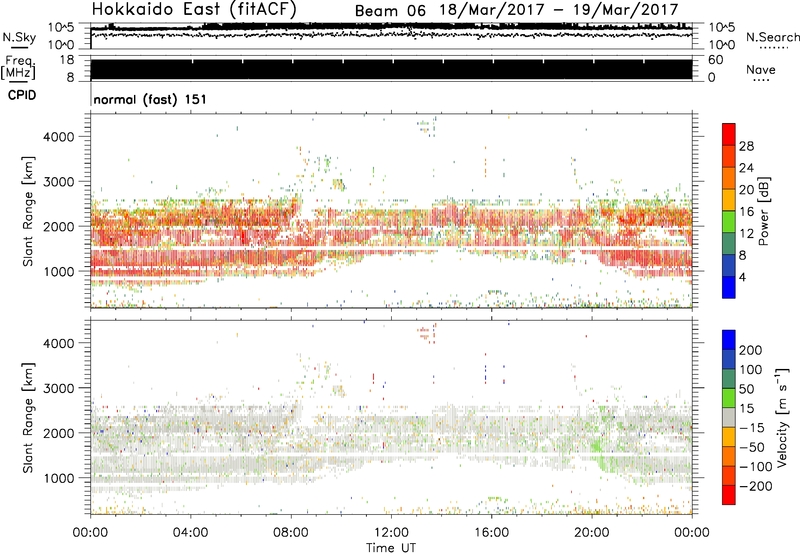The image size is (800, 554).
Task: Click the "Time UT" axis title
Action: coord(391,548)
